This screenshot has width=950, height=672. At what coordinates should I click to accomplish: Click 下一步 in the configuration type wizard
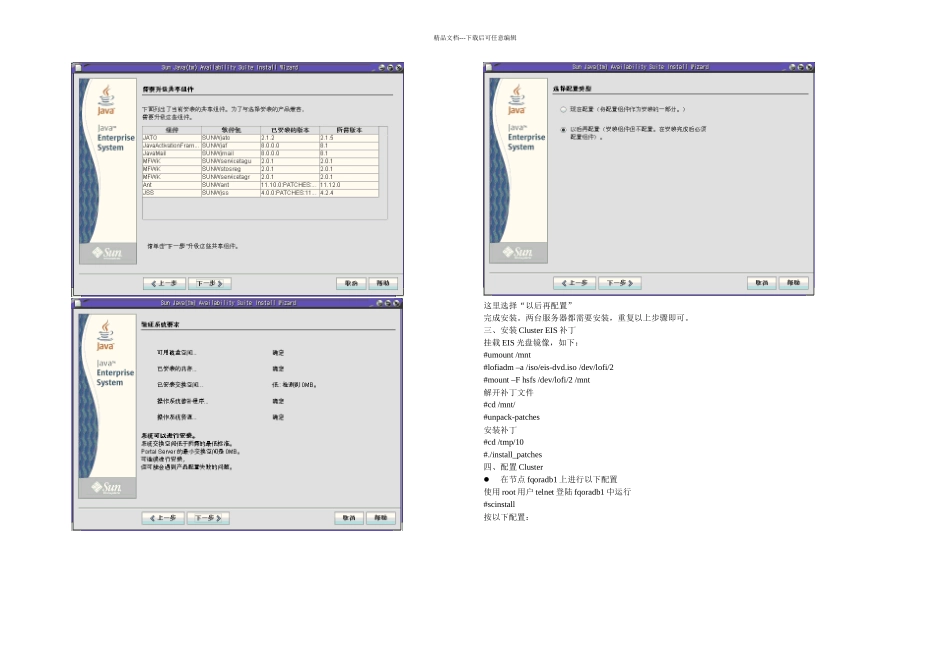coord(619,283)
